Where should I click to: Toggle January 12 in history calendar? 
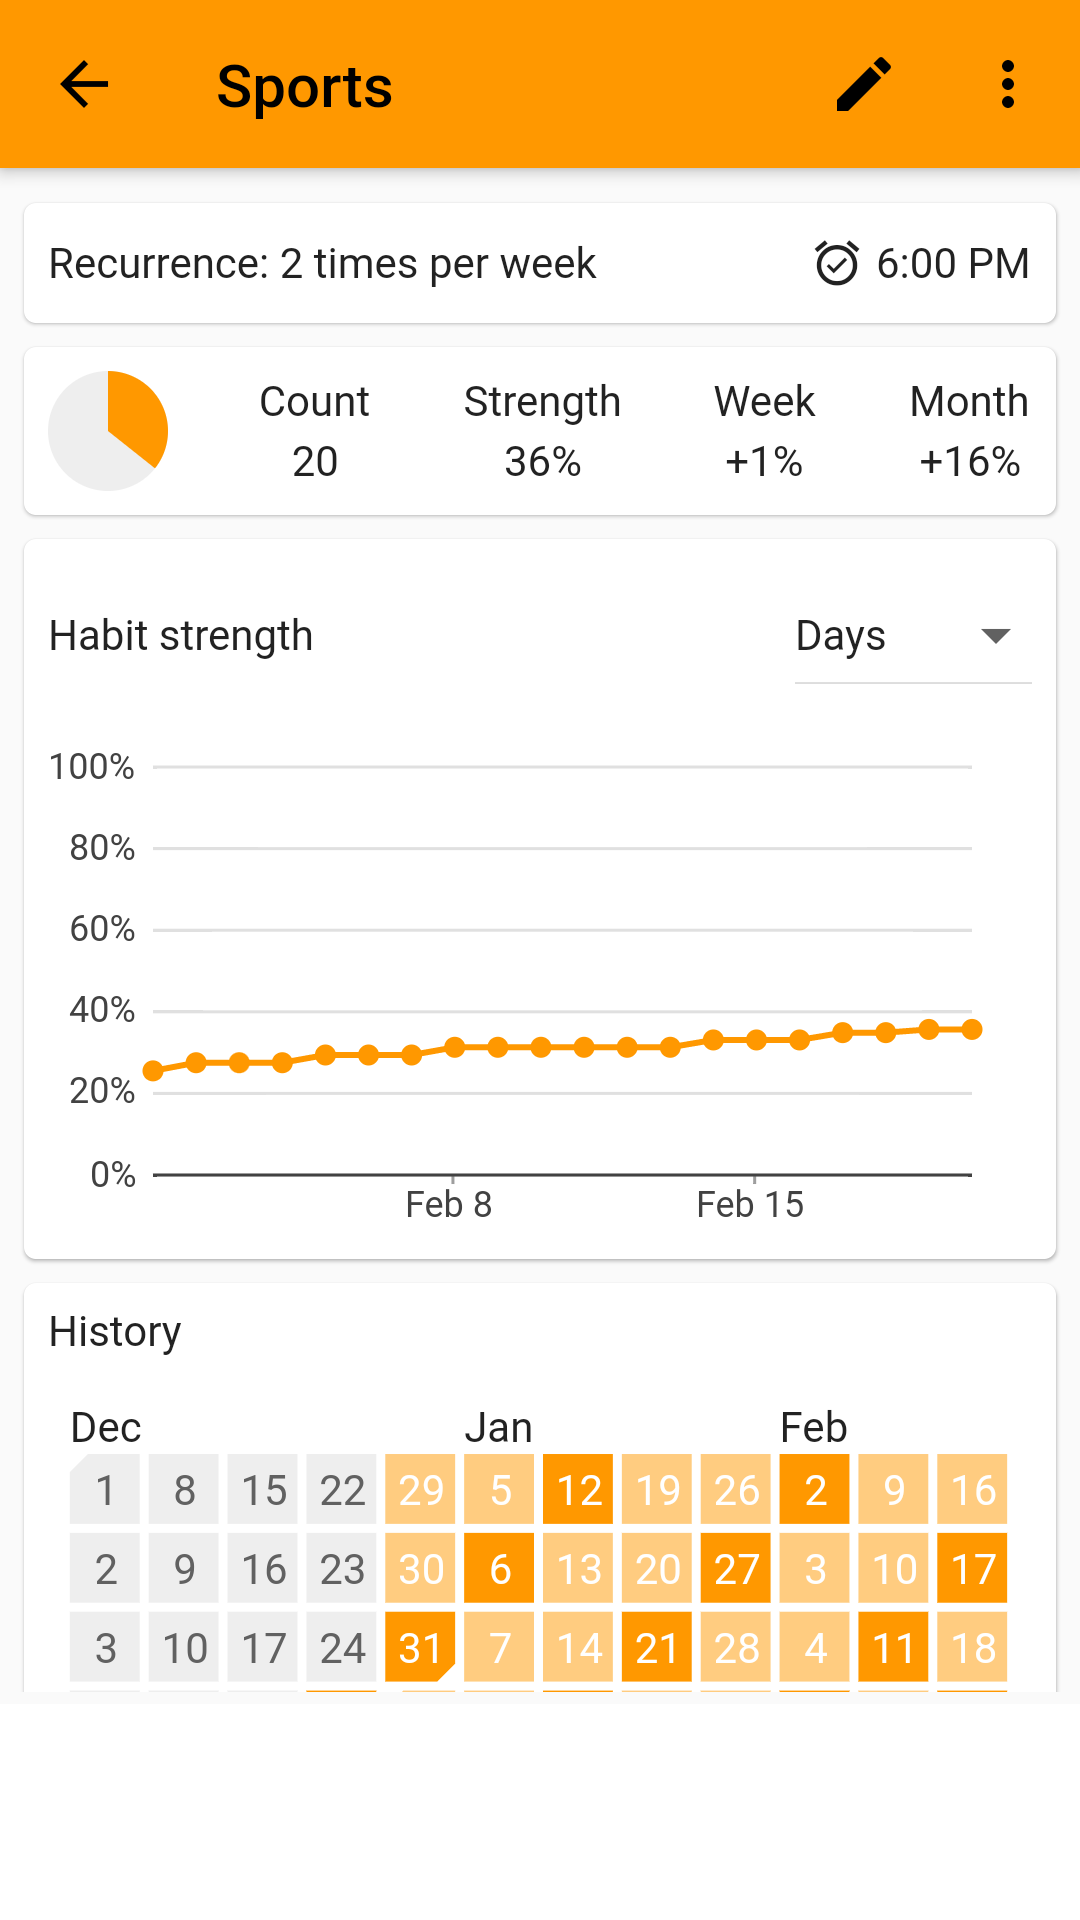(x=578, y=1490)
